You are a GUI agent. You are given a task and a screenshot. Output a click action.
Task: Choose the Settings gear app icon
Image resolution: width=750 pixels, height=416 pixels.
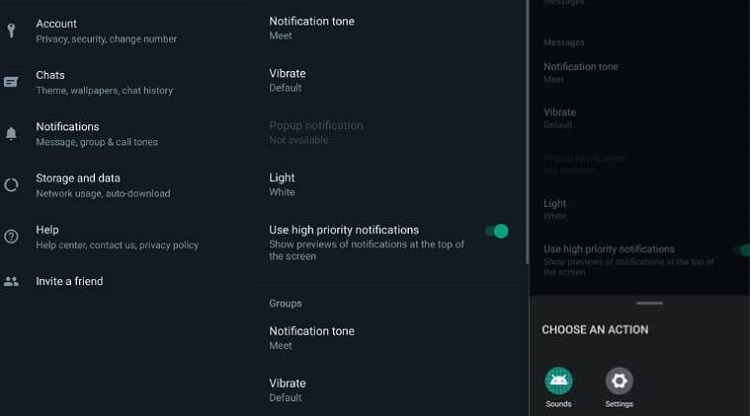[619, 381]
